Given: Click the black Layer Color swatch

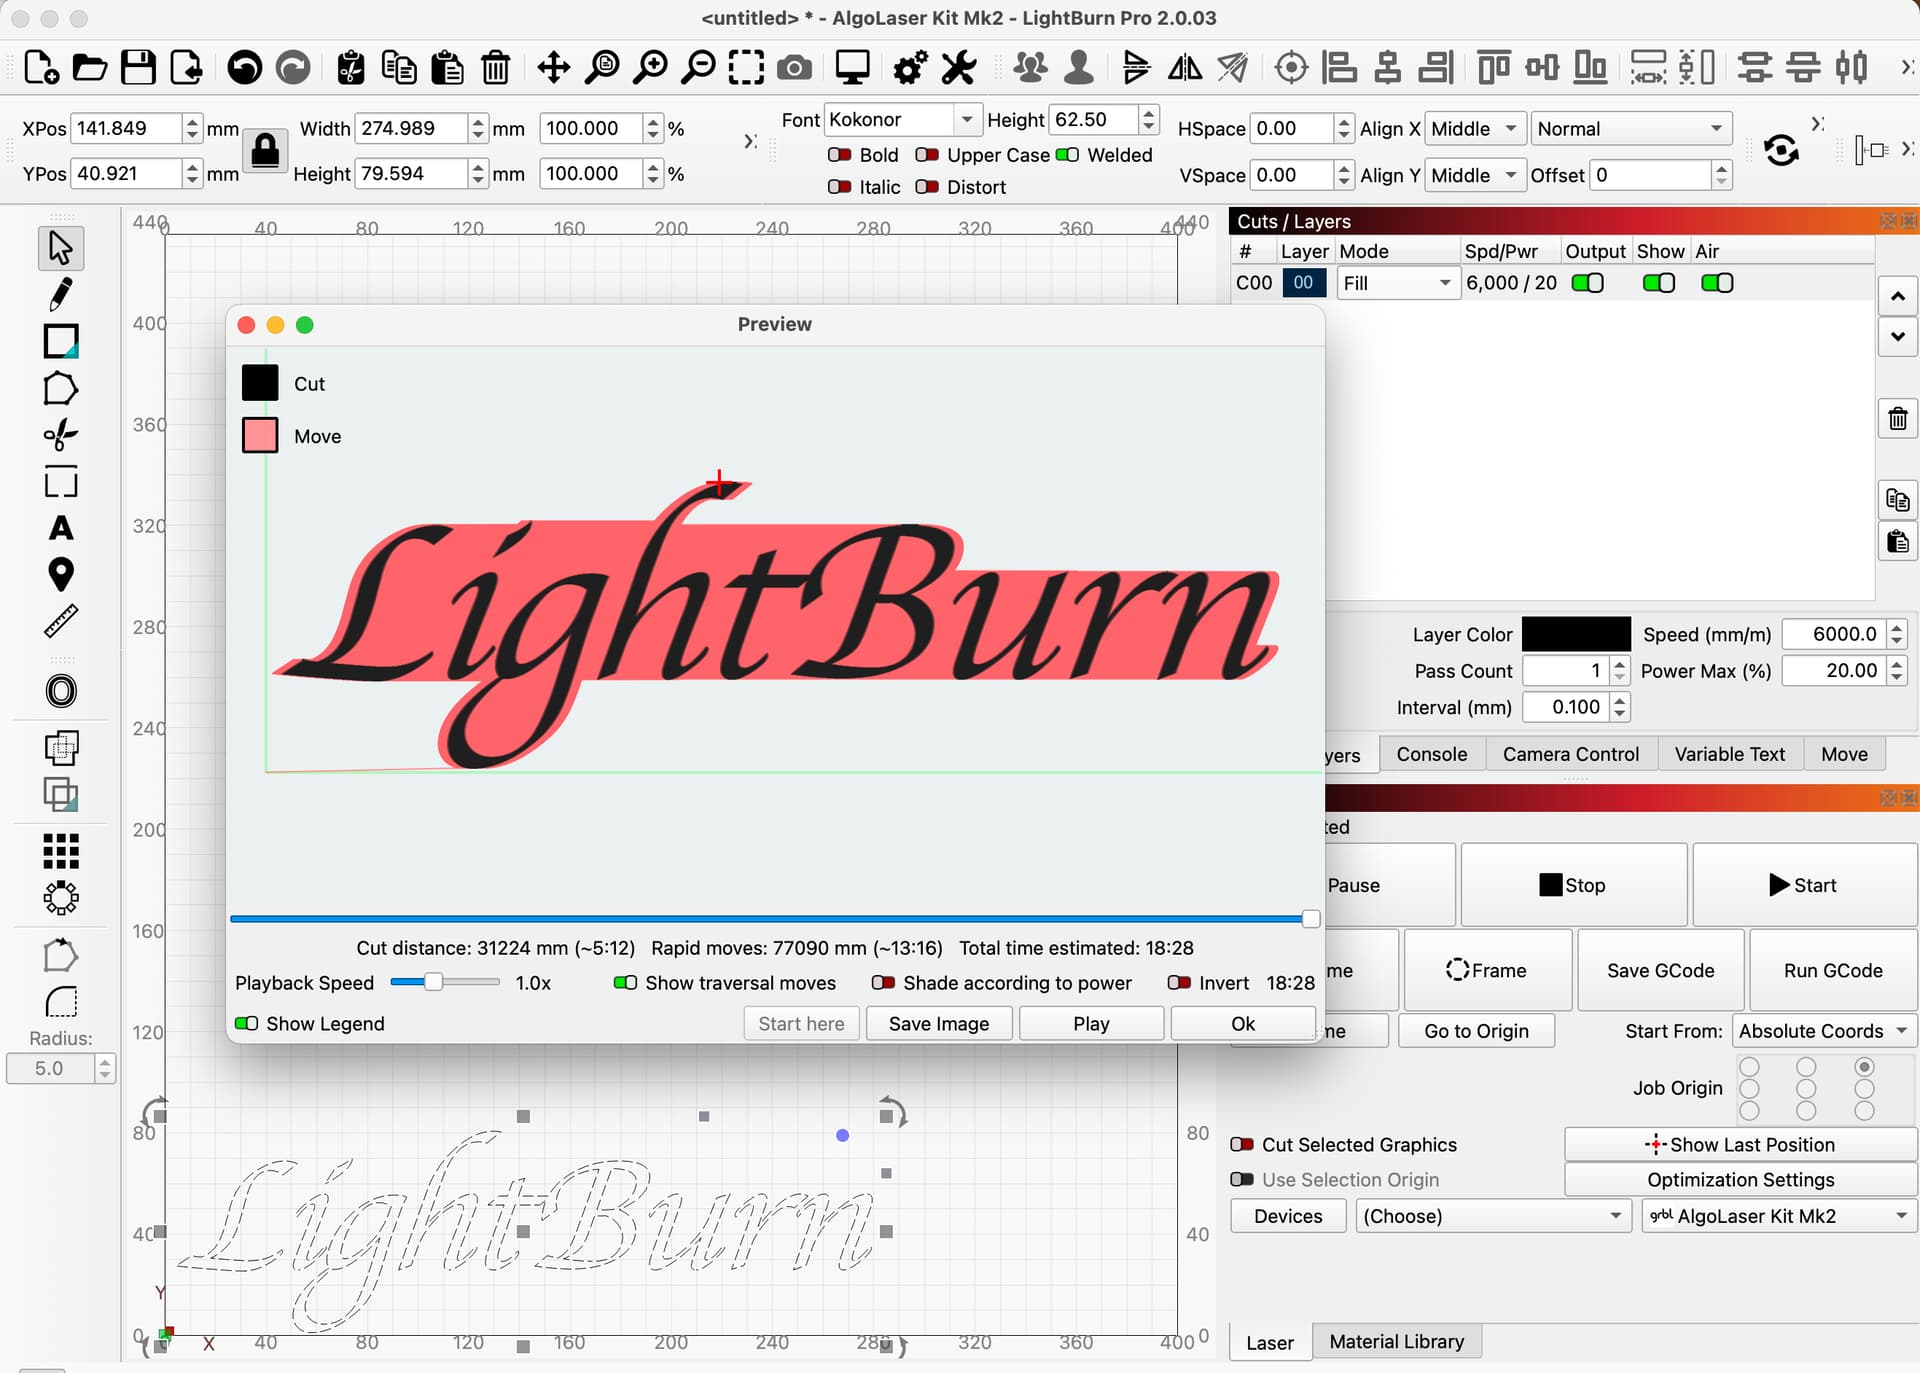Looking at the screenshot, I should pyautogui.click(x=1575, y=634).
